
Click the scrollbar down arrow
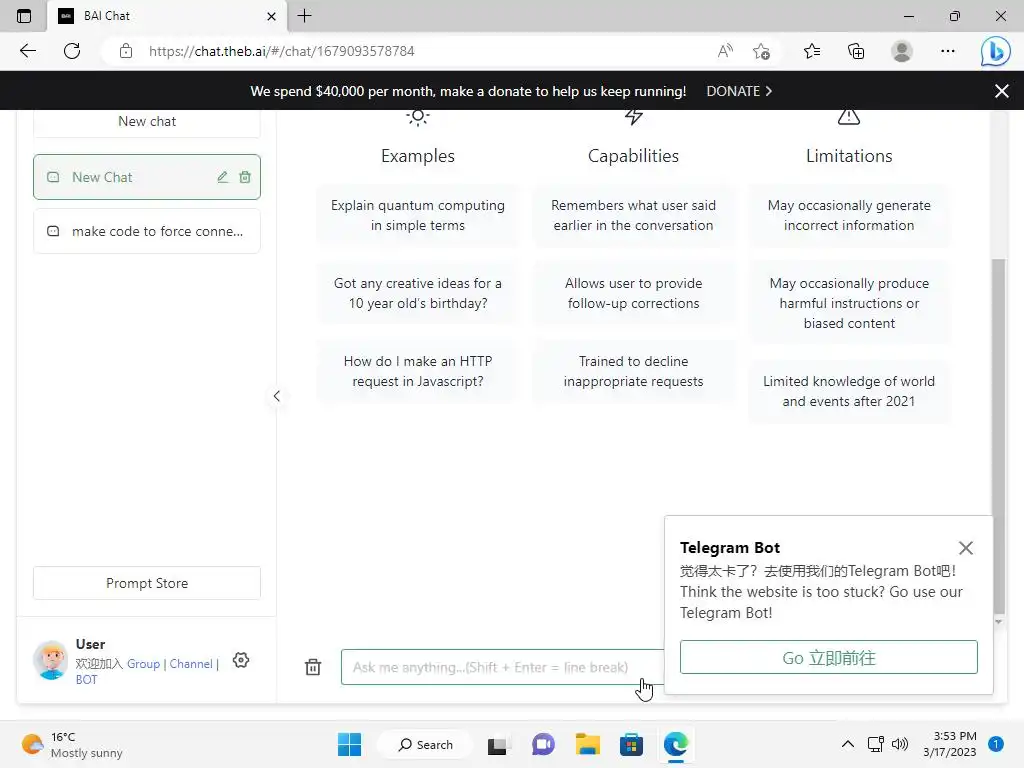(999, 622)
